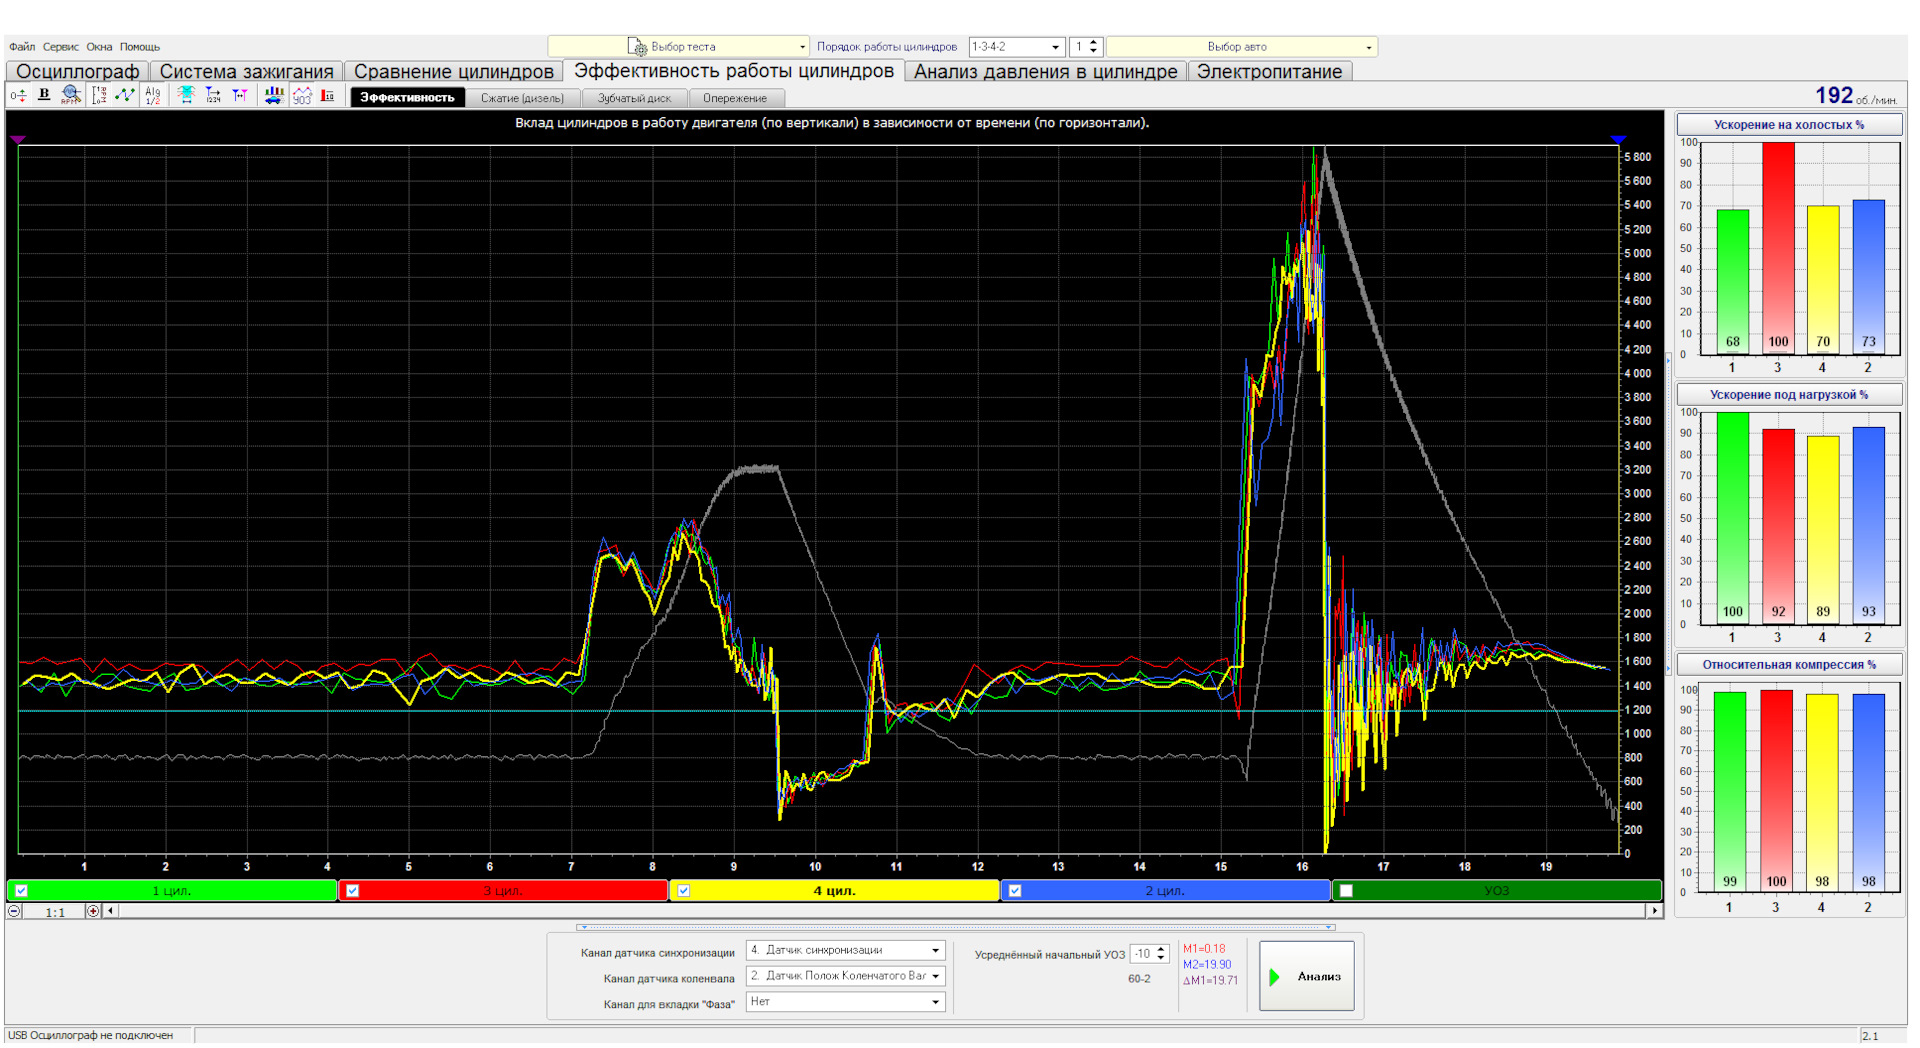The width and height of the screenshot is (1920, 1048).
Task: Click 'USB Осциллограф не подключен' status text
Action: point(91,1036)
